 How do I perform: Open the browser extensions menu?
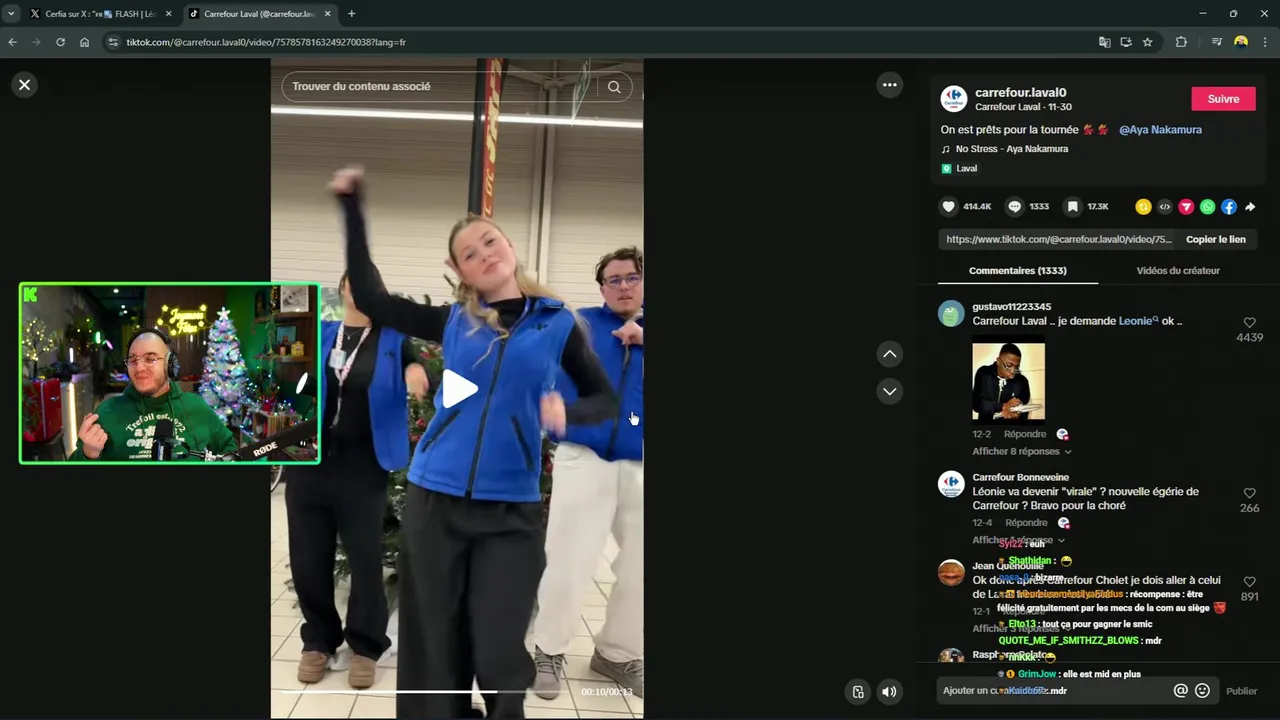click(x=1181, y=42)
